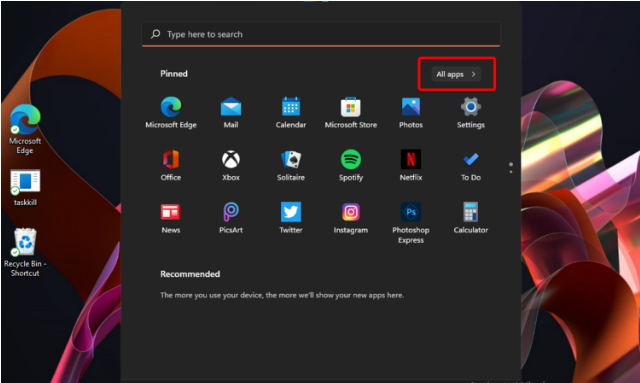
Task: Open Spotify from the Start menu
Action: pyautogui.click(x=351, y=165)
